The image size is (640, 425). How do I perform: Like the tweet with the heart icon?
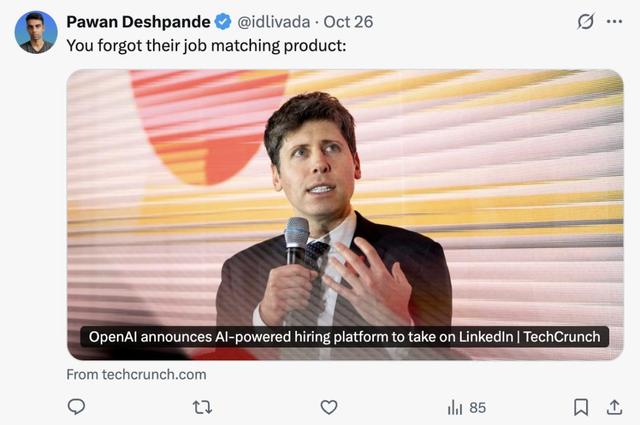(329, 406)
